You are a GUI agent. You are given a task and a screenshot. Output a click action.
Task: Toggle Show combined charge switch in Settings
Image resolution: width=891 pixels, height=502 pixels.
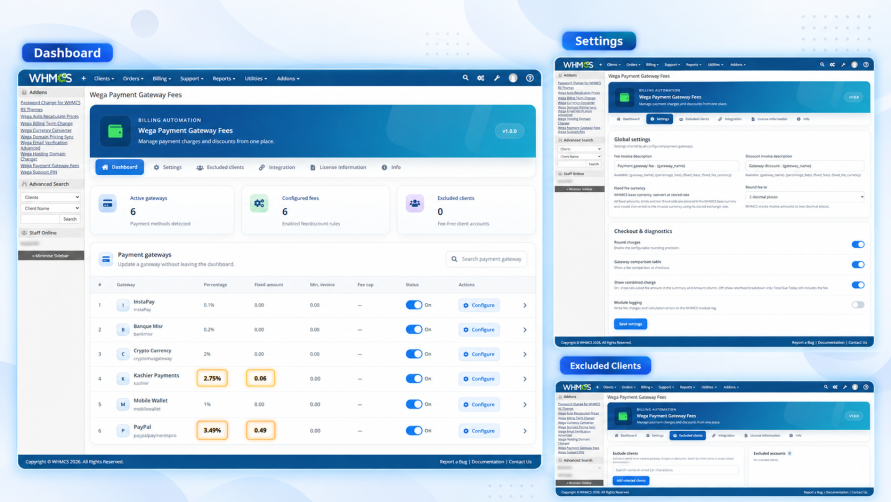pyautogui.click(x=858, y=285)
